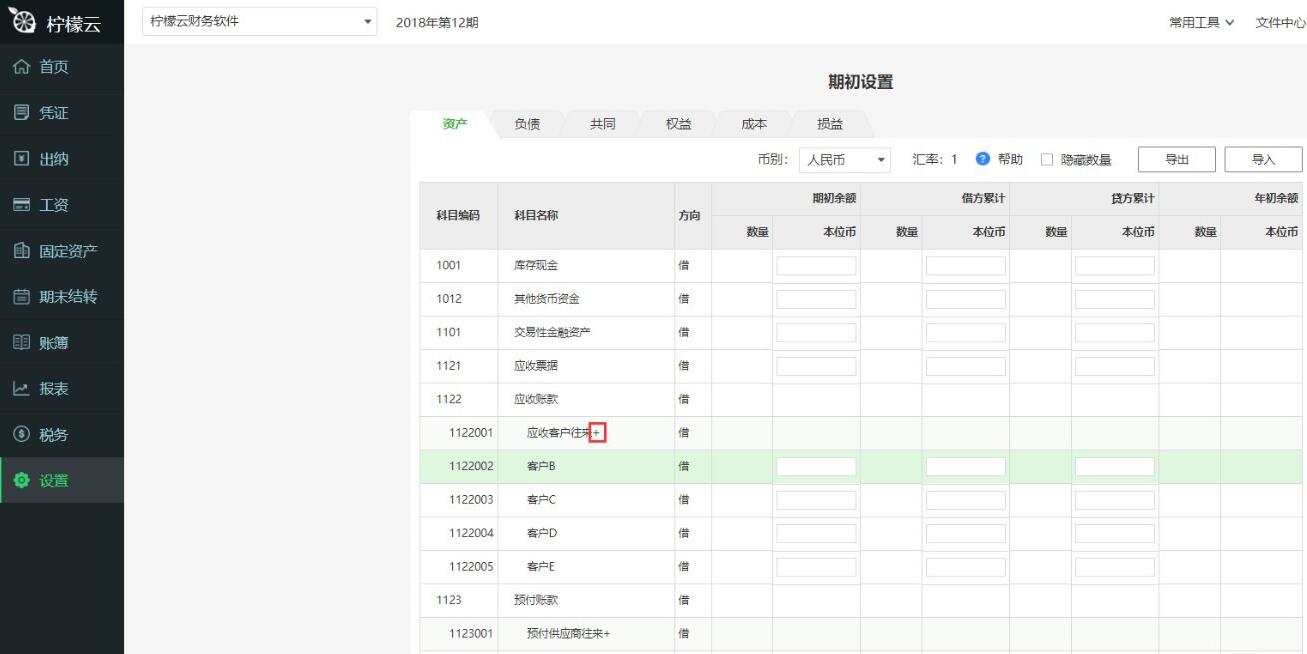This screenshot has height=654, width=1307.
Task: Open the 报表 reports sidebar item
Action: coord(62,389)
